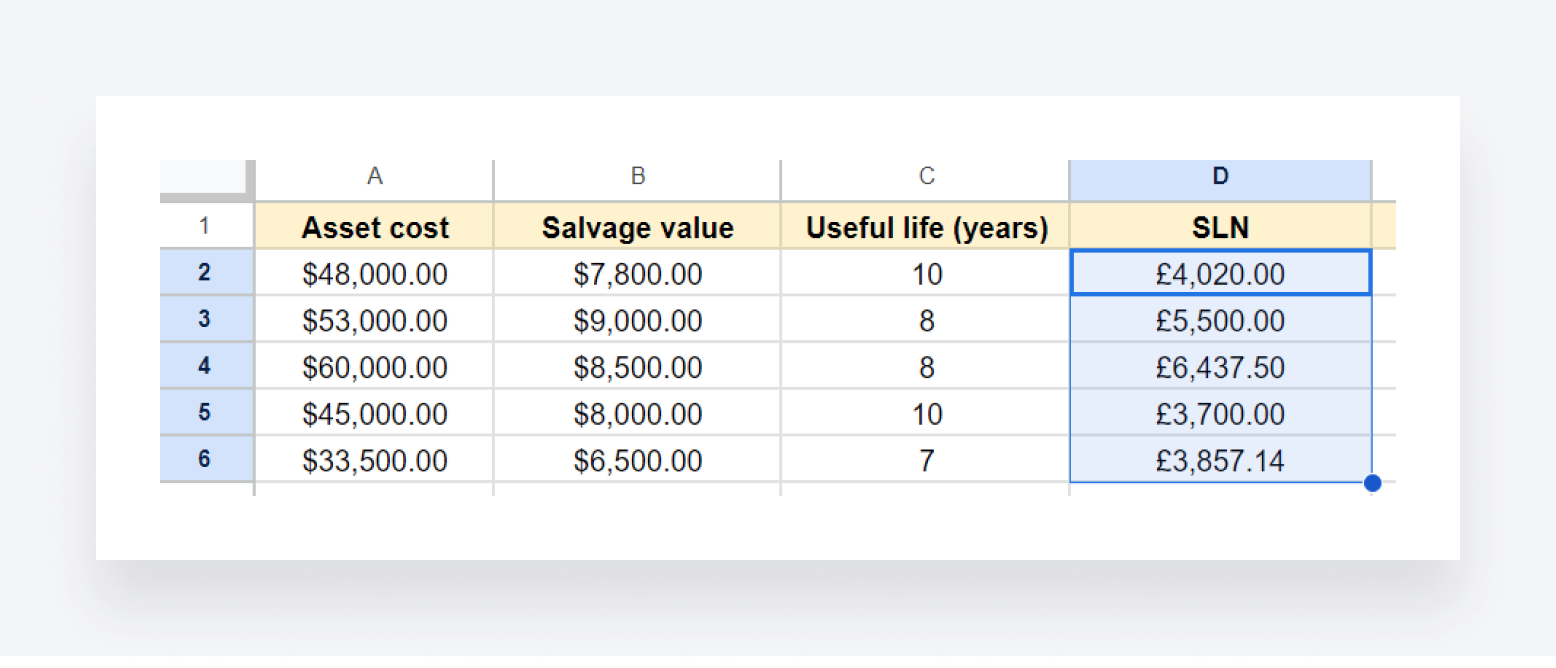Select the Useful life (years) header cell
Viewport: 1556px width, 668px height.
point(925,227)
